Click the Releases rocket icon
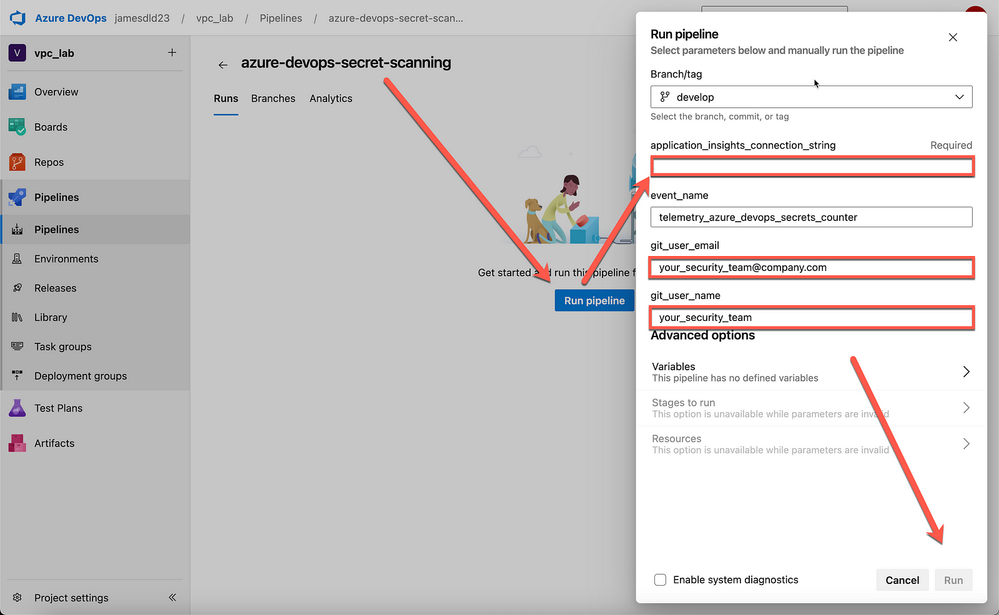The height and width of the screenshot is (615, 999). tap(17, 288)
